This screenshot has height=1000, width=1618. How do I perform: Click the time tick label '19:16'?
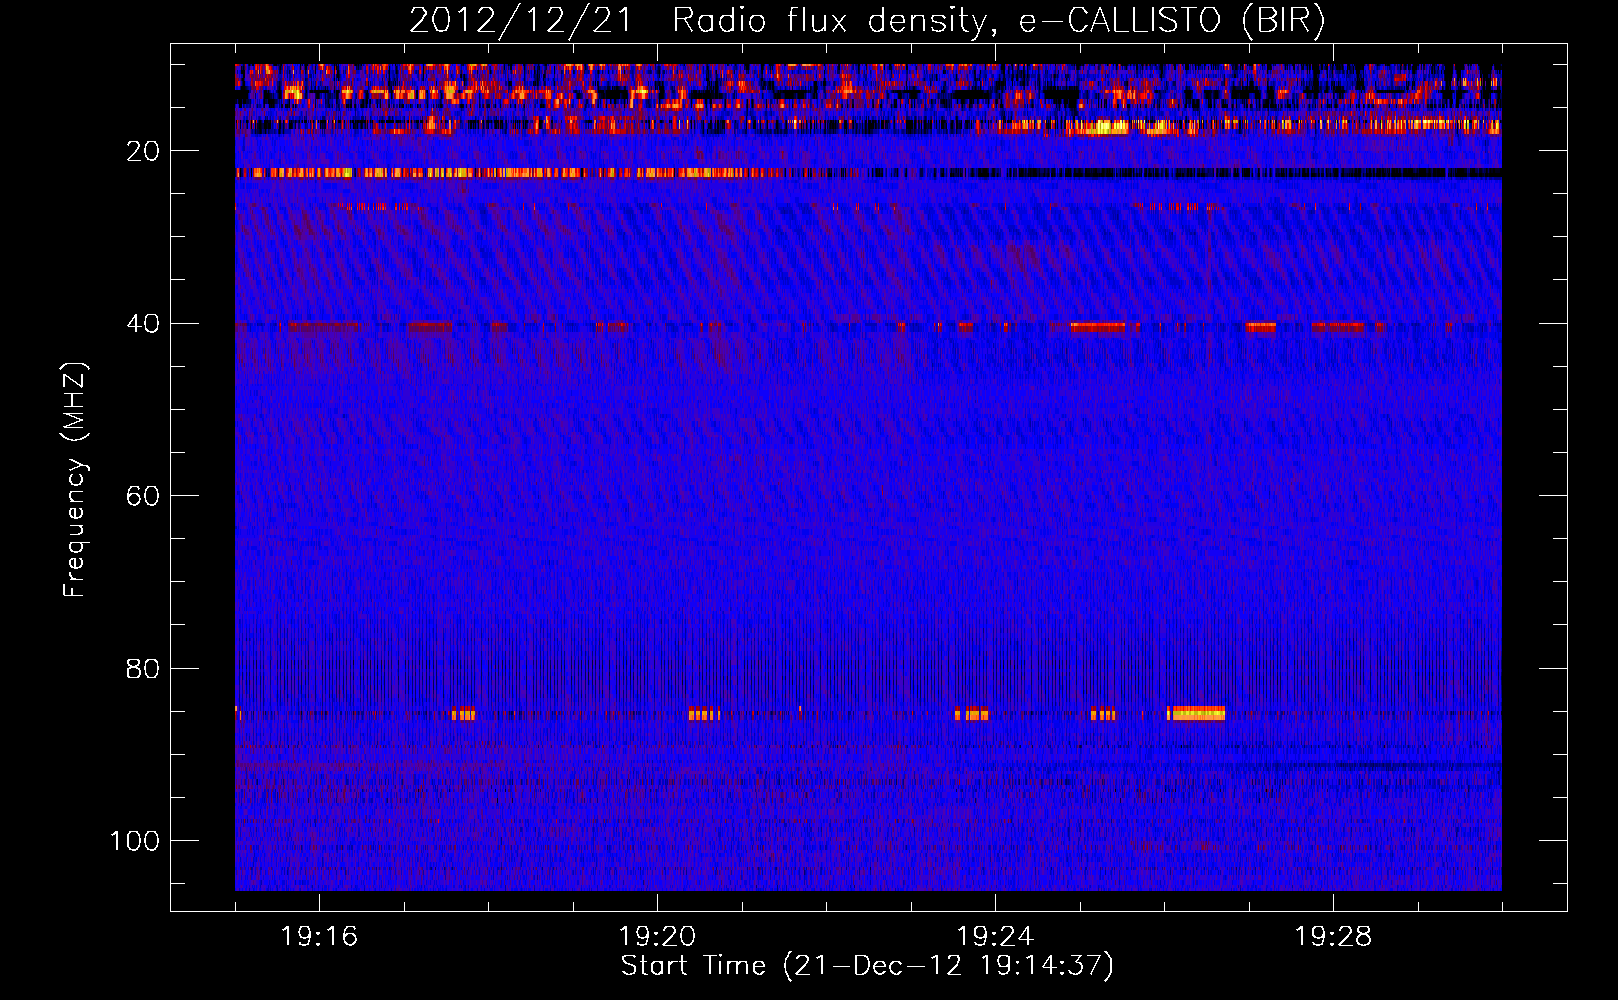(x=319, y=937)
